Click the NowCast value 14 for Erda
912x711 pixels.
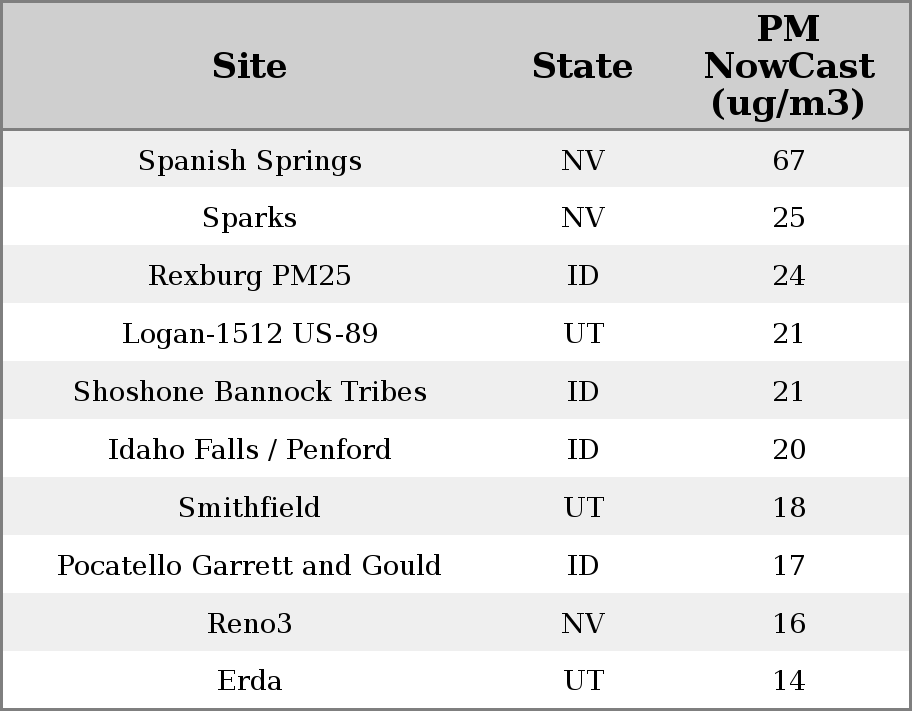coord(788,681)
